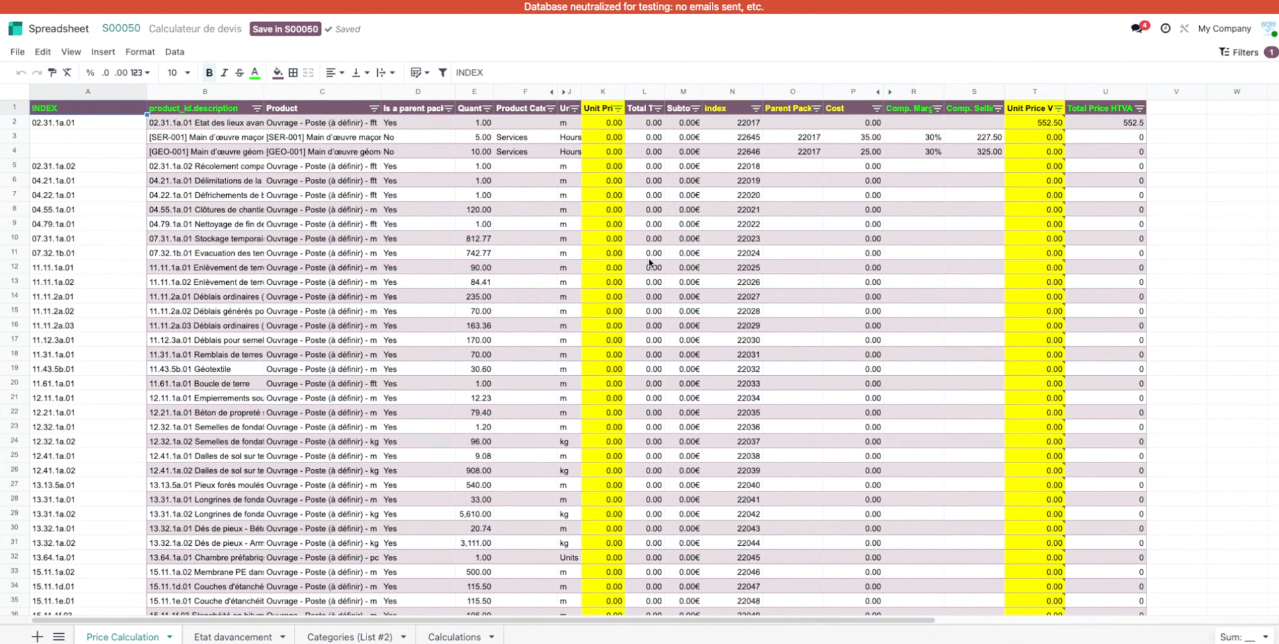Open the Product column filter dropdown
1279x644 pixels.
coord(374,108)
